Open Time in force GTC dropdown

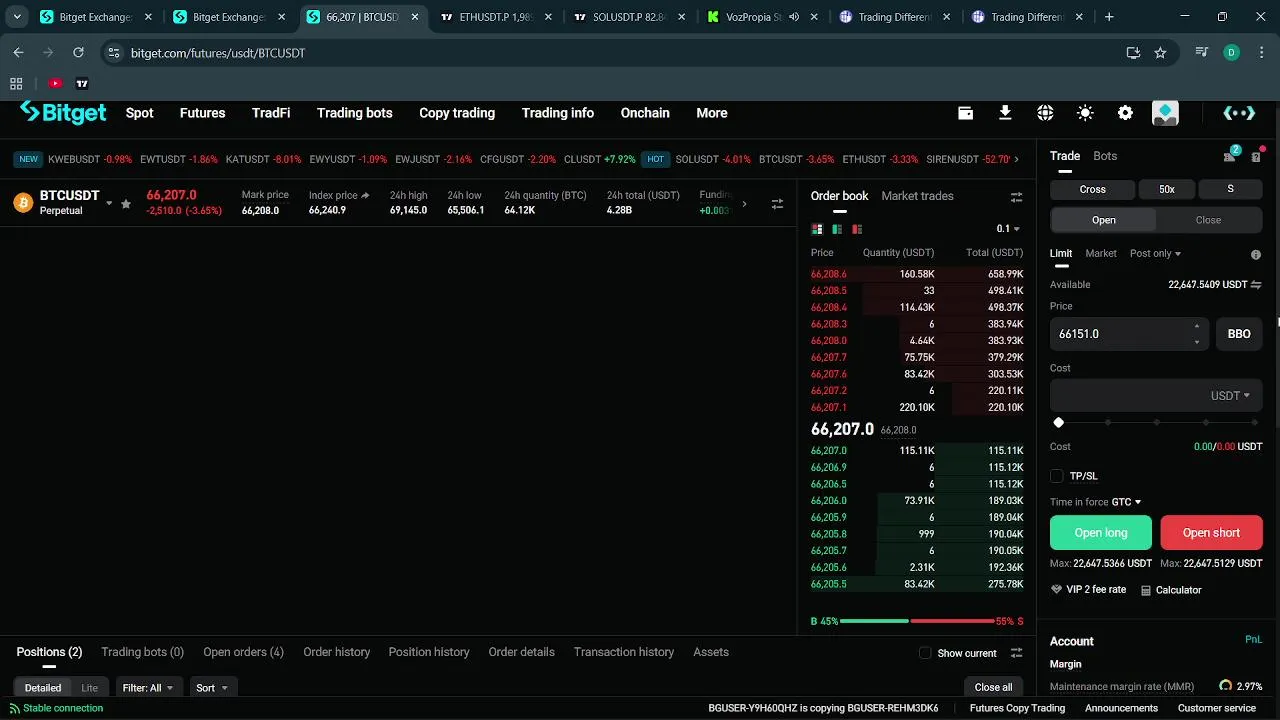[x=1126, y=502]
